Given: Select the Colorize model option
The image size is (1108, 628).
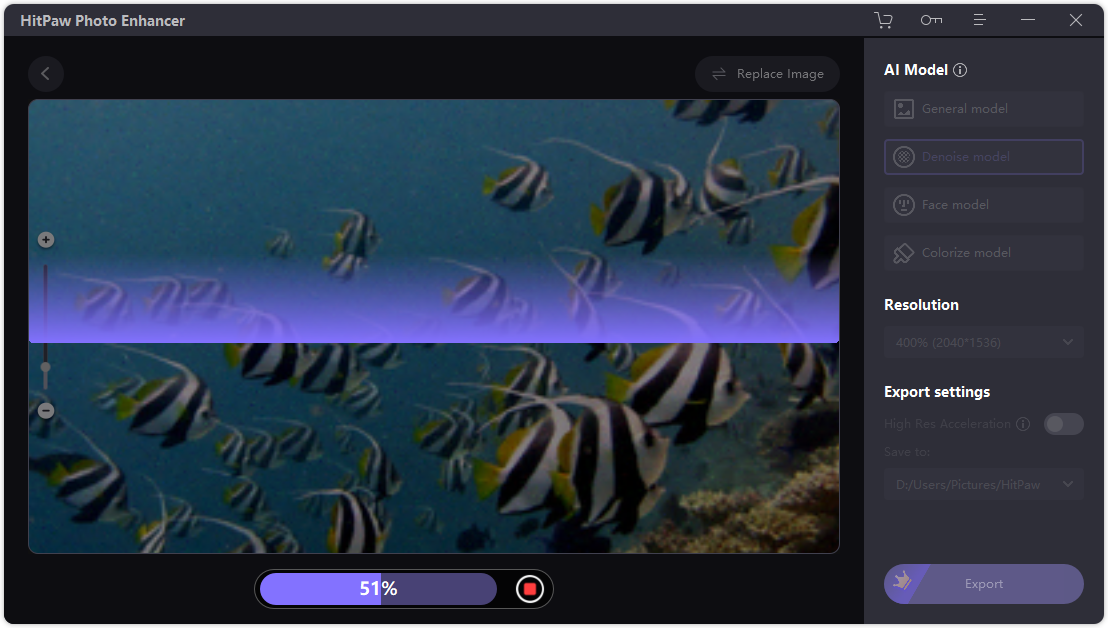Looking at the screenshot, I should pyautogui.click(x=984, y=253).
